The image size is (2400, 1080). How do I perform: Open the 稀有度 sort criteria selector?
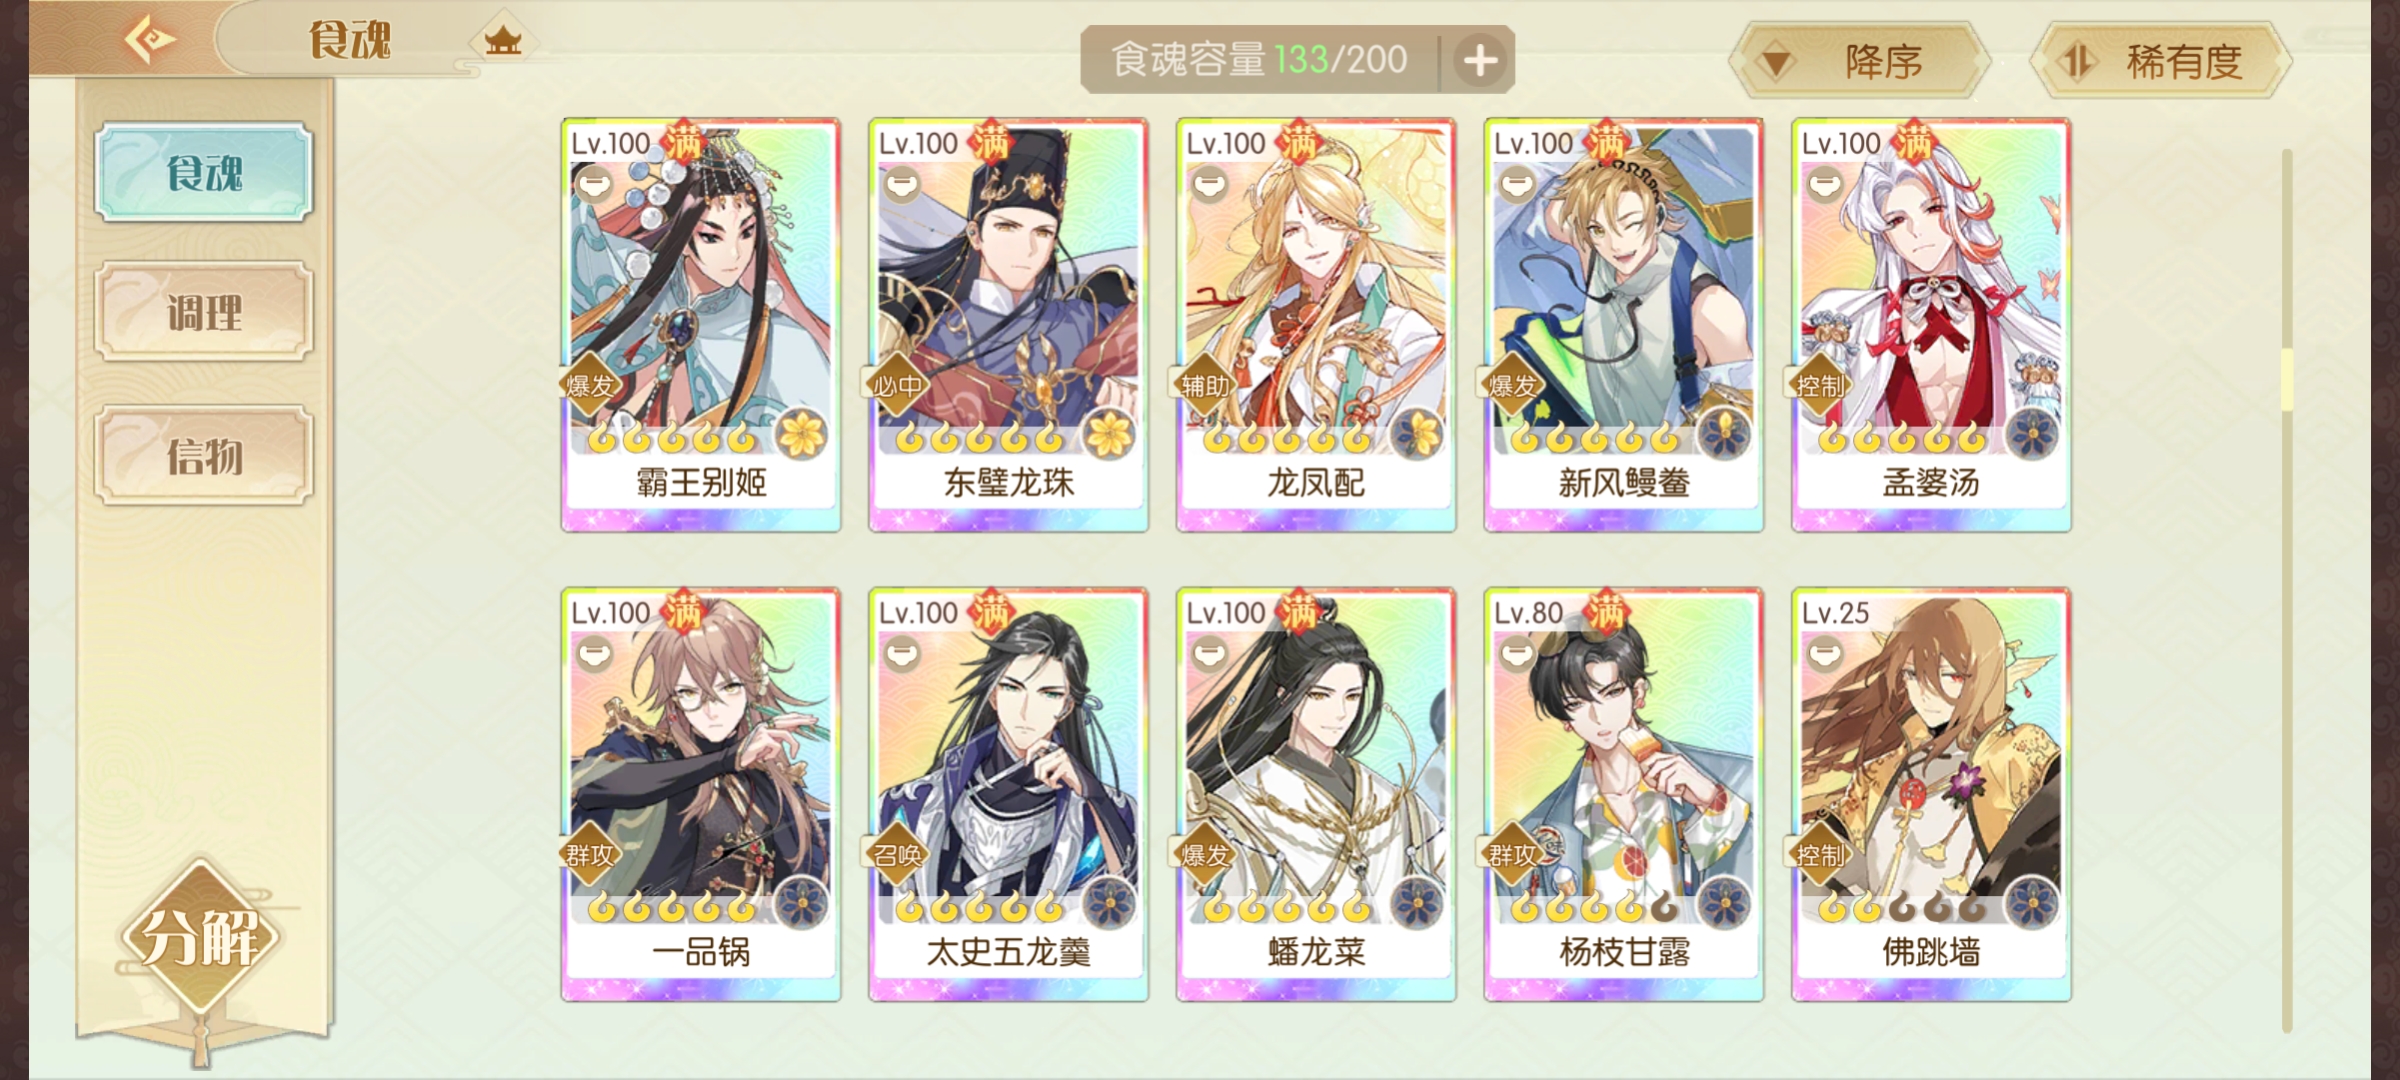click(2160, 62)
